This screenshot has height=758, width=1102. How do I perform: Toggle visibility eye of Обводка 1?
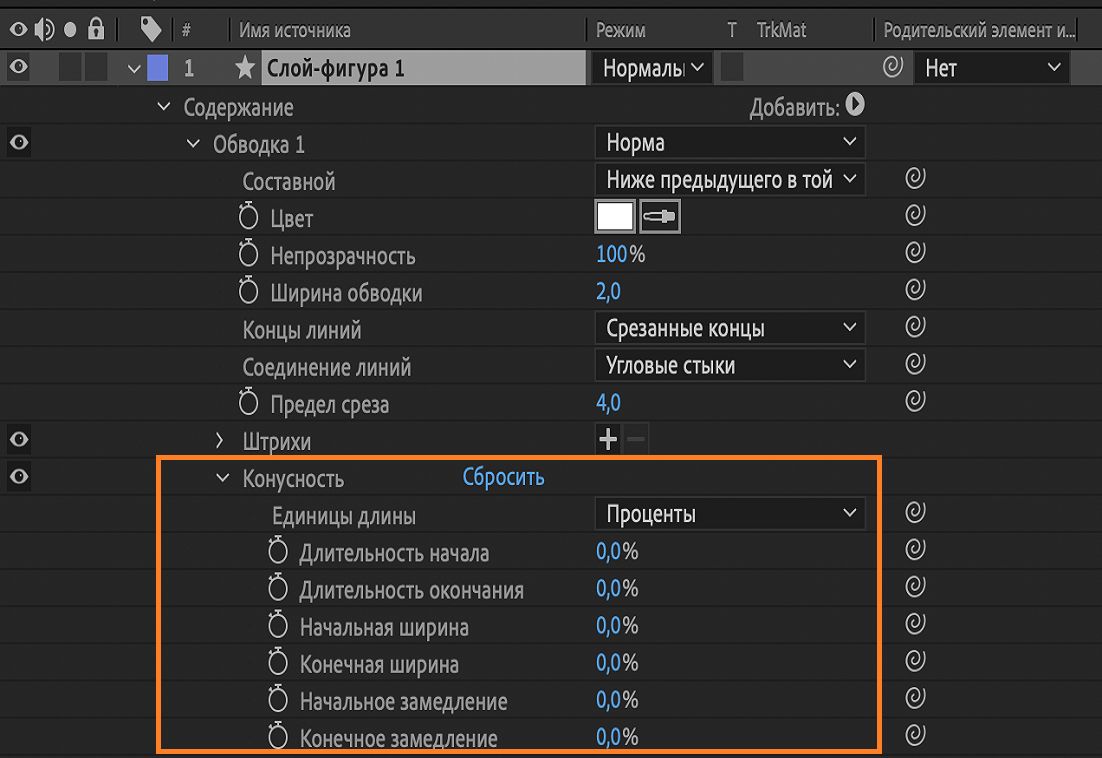pyautogui.click(x=18, y=143)
